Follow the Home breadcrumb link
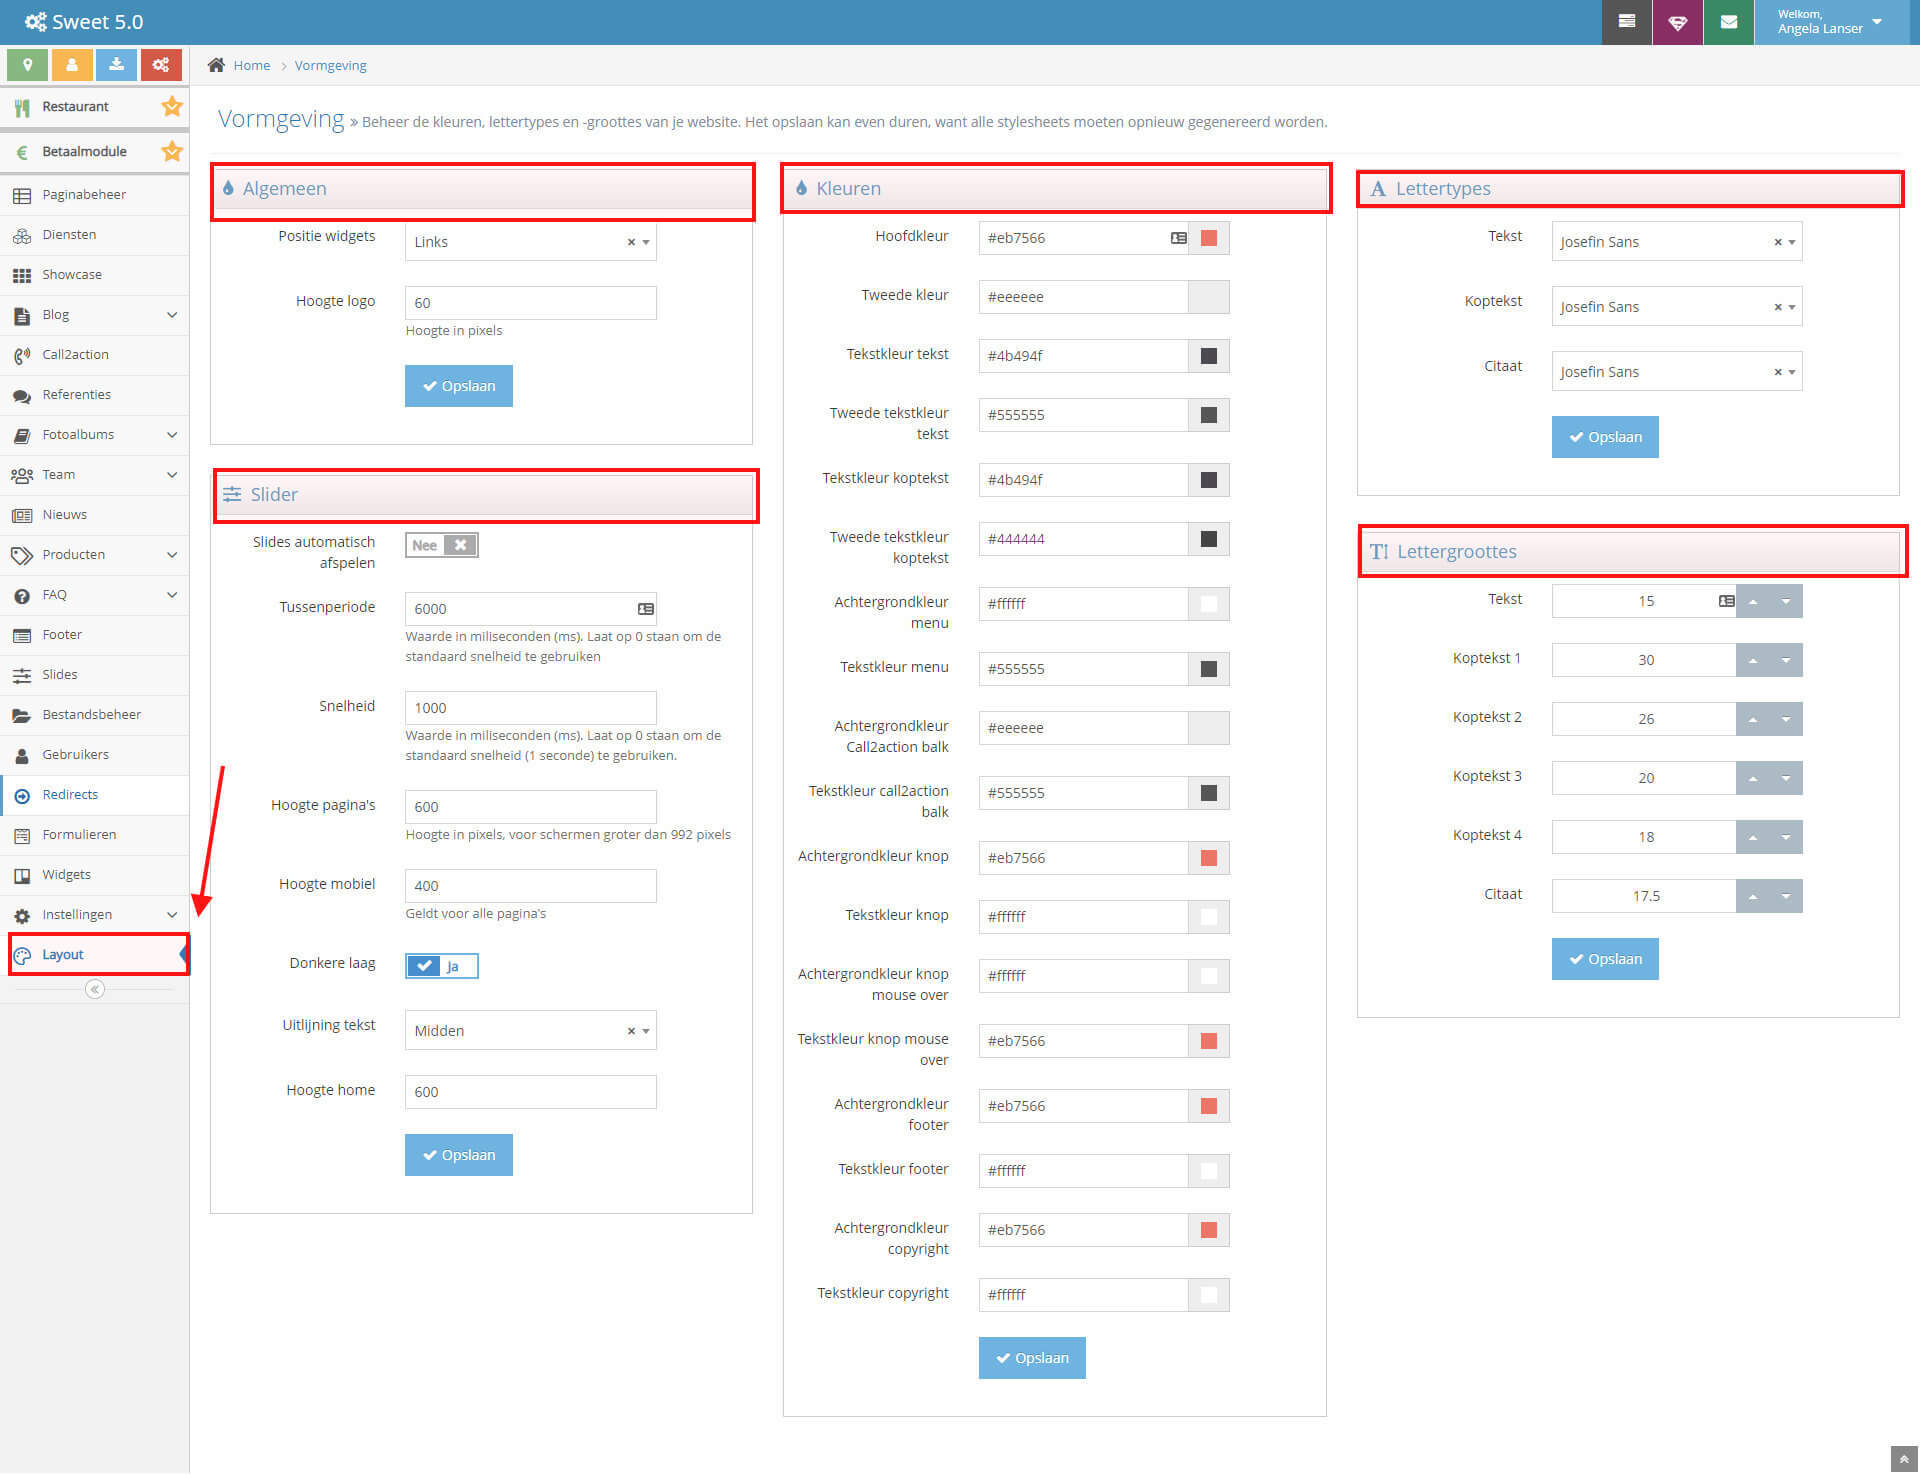 click(x=251, y=65)
